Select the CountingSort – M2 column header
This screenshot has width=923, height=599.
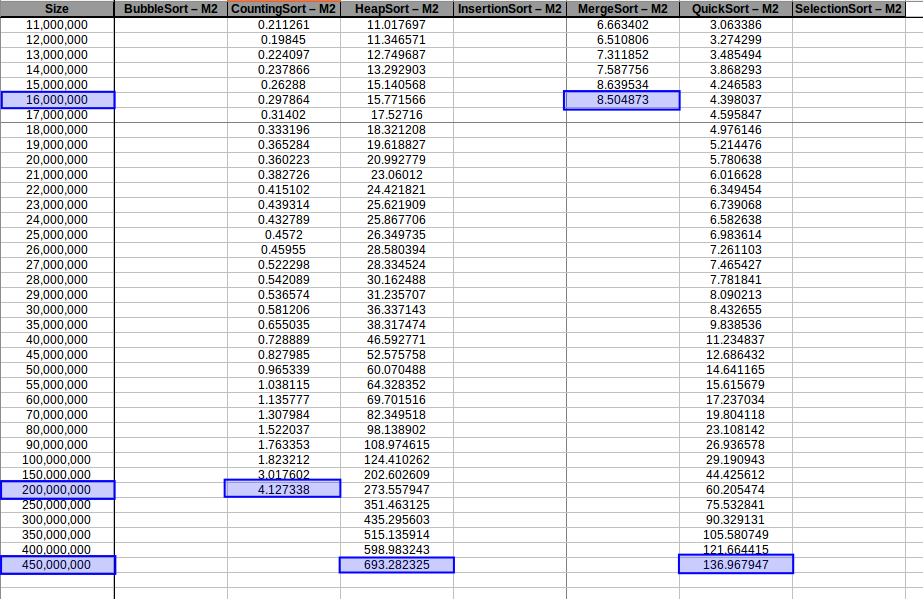point(284,8)
